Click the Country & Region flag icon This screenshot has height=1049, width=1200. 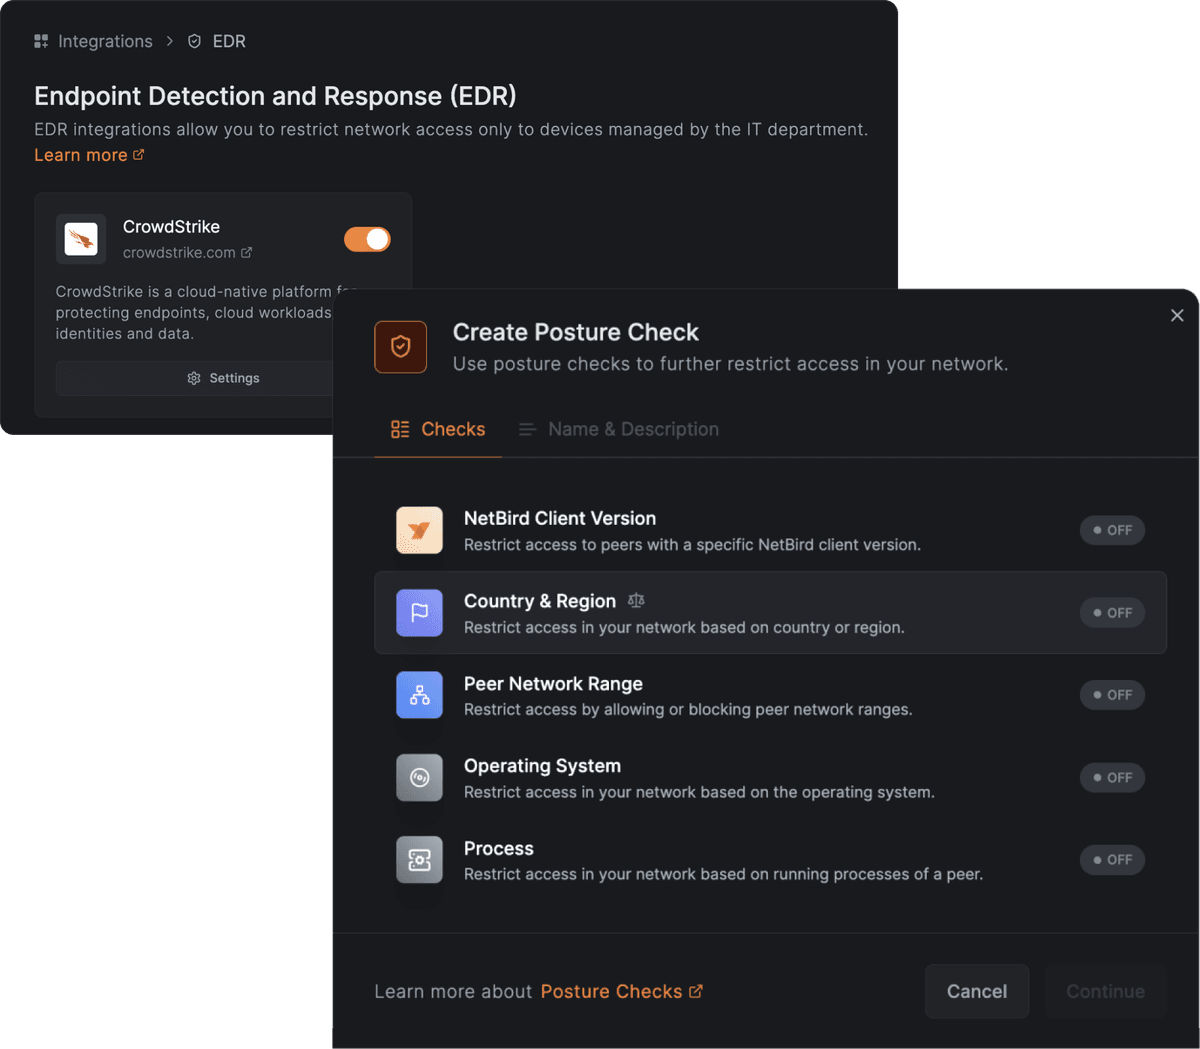click(419, 613)
